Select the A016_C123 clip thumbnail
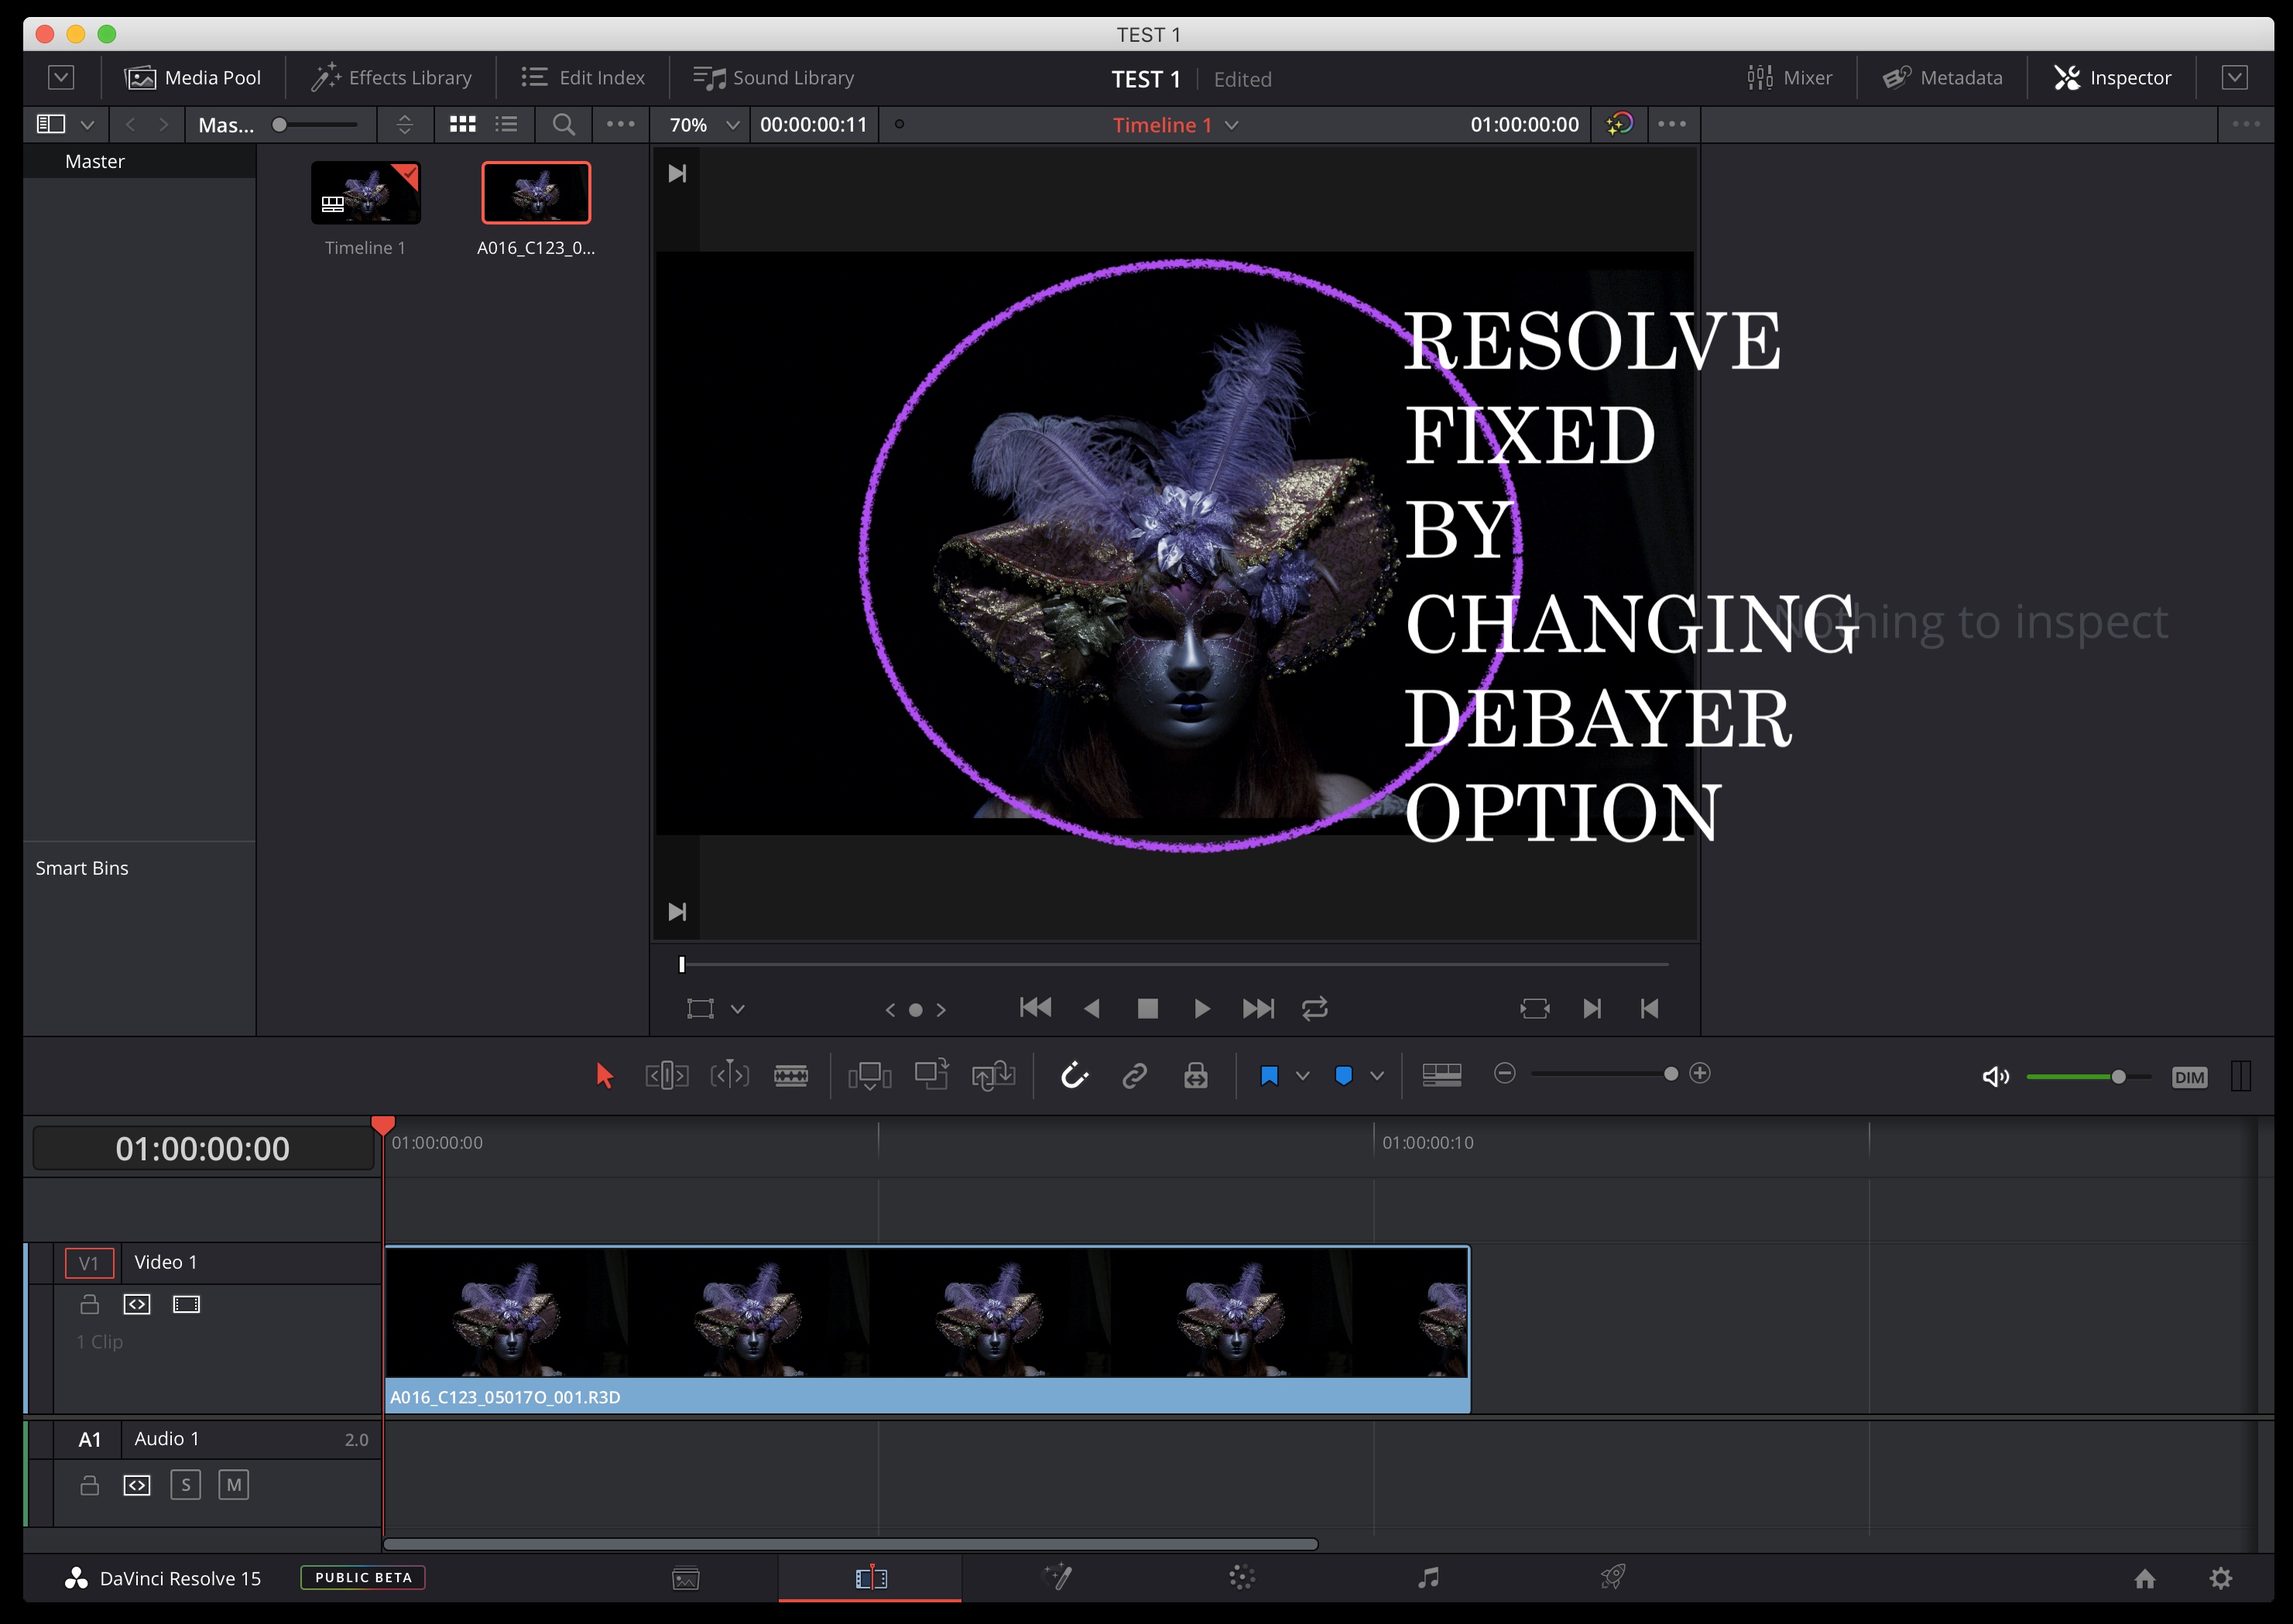The height and width of the screenshot is (1624, 2293). [x=536, y=193]
